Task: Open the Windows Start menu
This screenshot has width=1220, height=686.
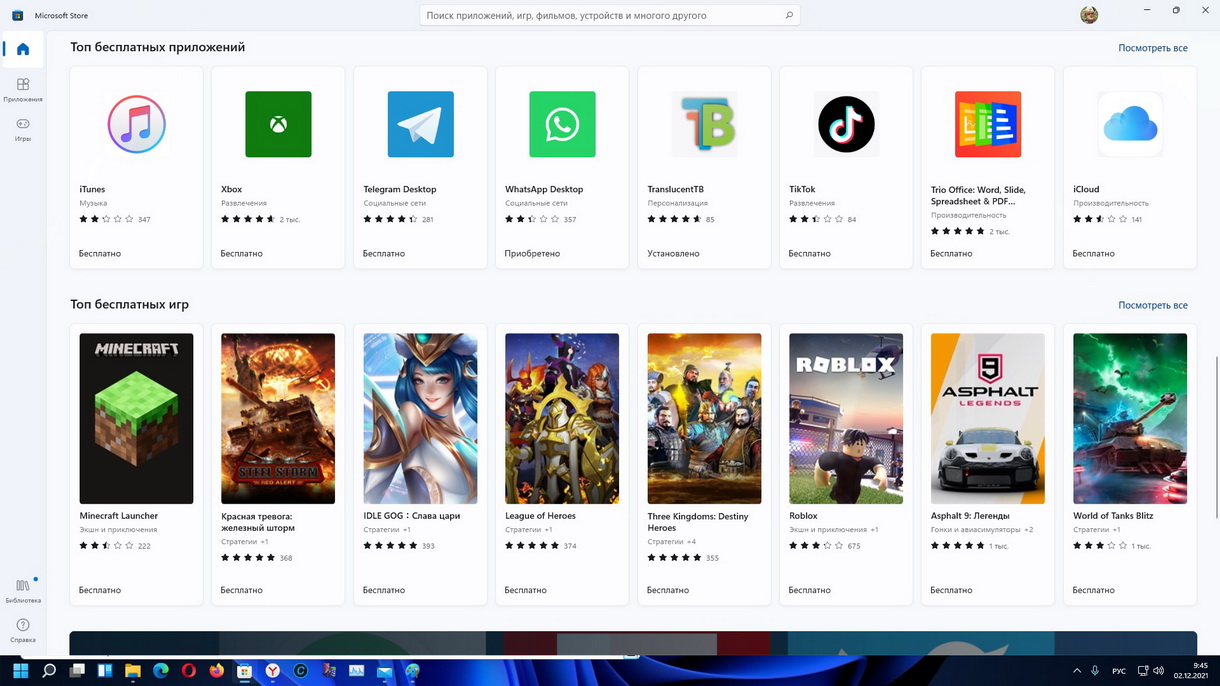Action: (x=20, y=671)
